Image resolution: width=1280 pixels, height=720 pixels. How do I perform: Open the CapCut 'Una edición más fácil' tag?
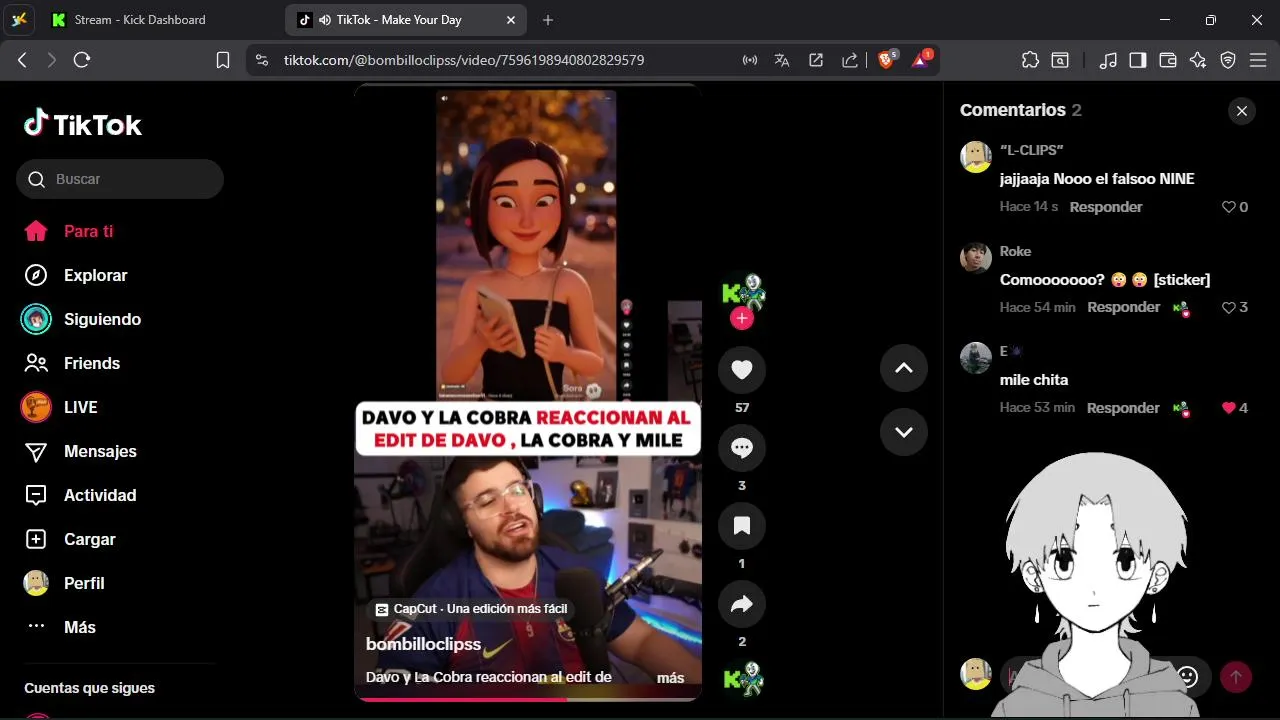(470, 609)
